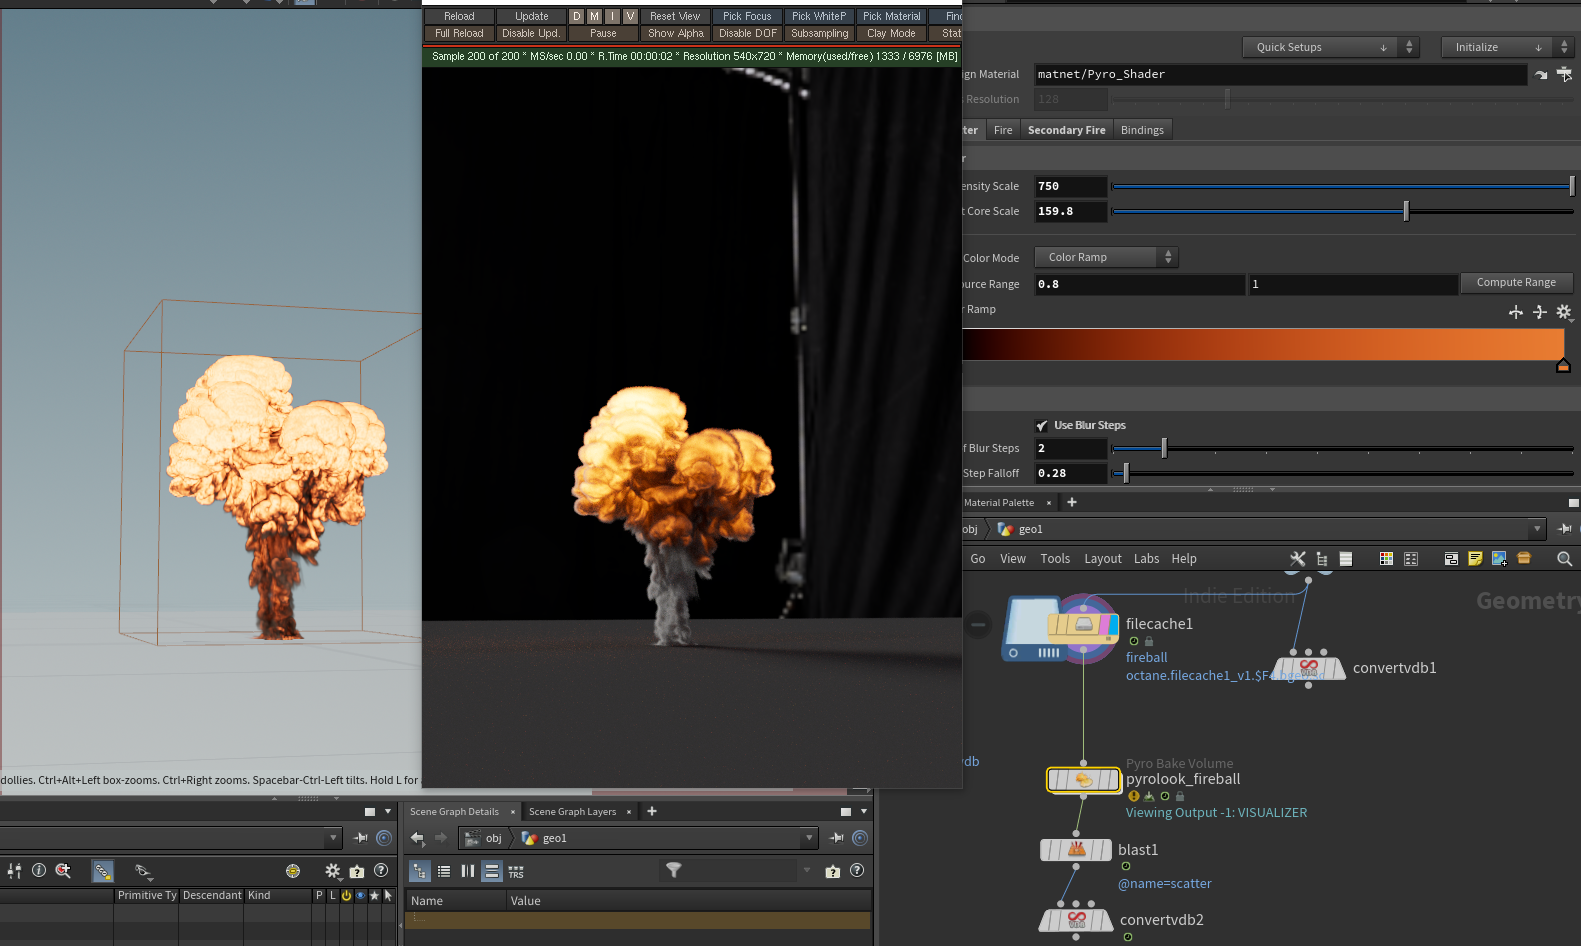
Task: Toggle the D button in render toolbar
Action: point(576,17)
